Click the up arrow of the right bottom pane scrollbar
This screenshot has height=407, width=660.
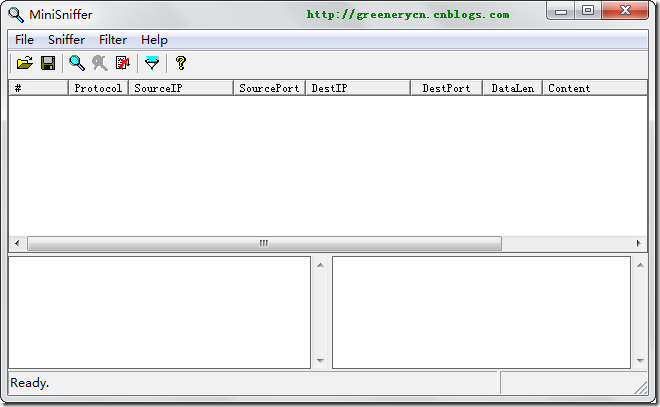(640, 265)
